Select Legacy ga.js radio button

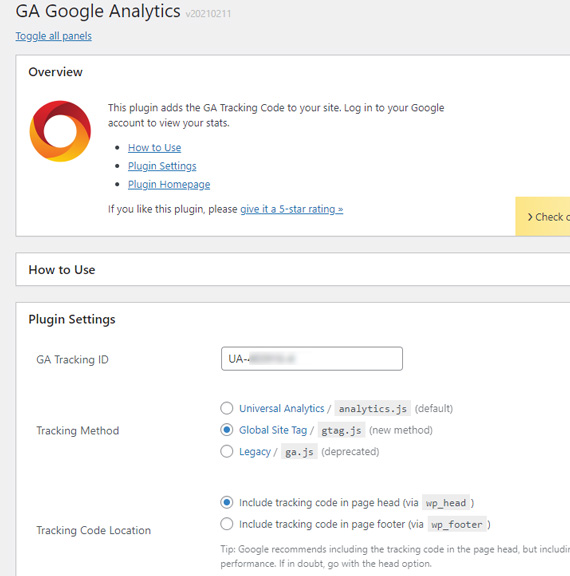pos(227,451)
